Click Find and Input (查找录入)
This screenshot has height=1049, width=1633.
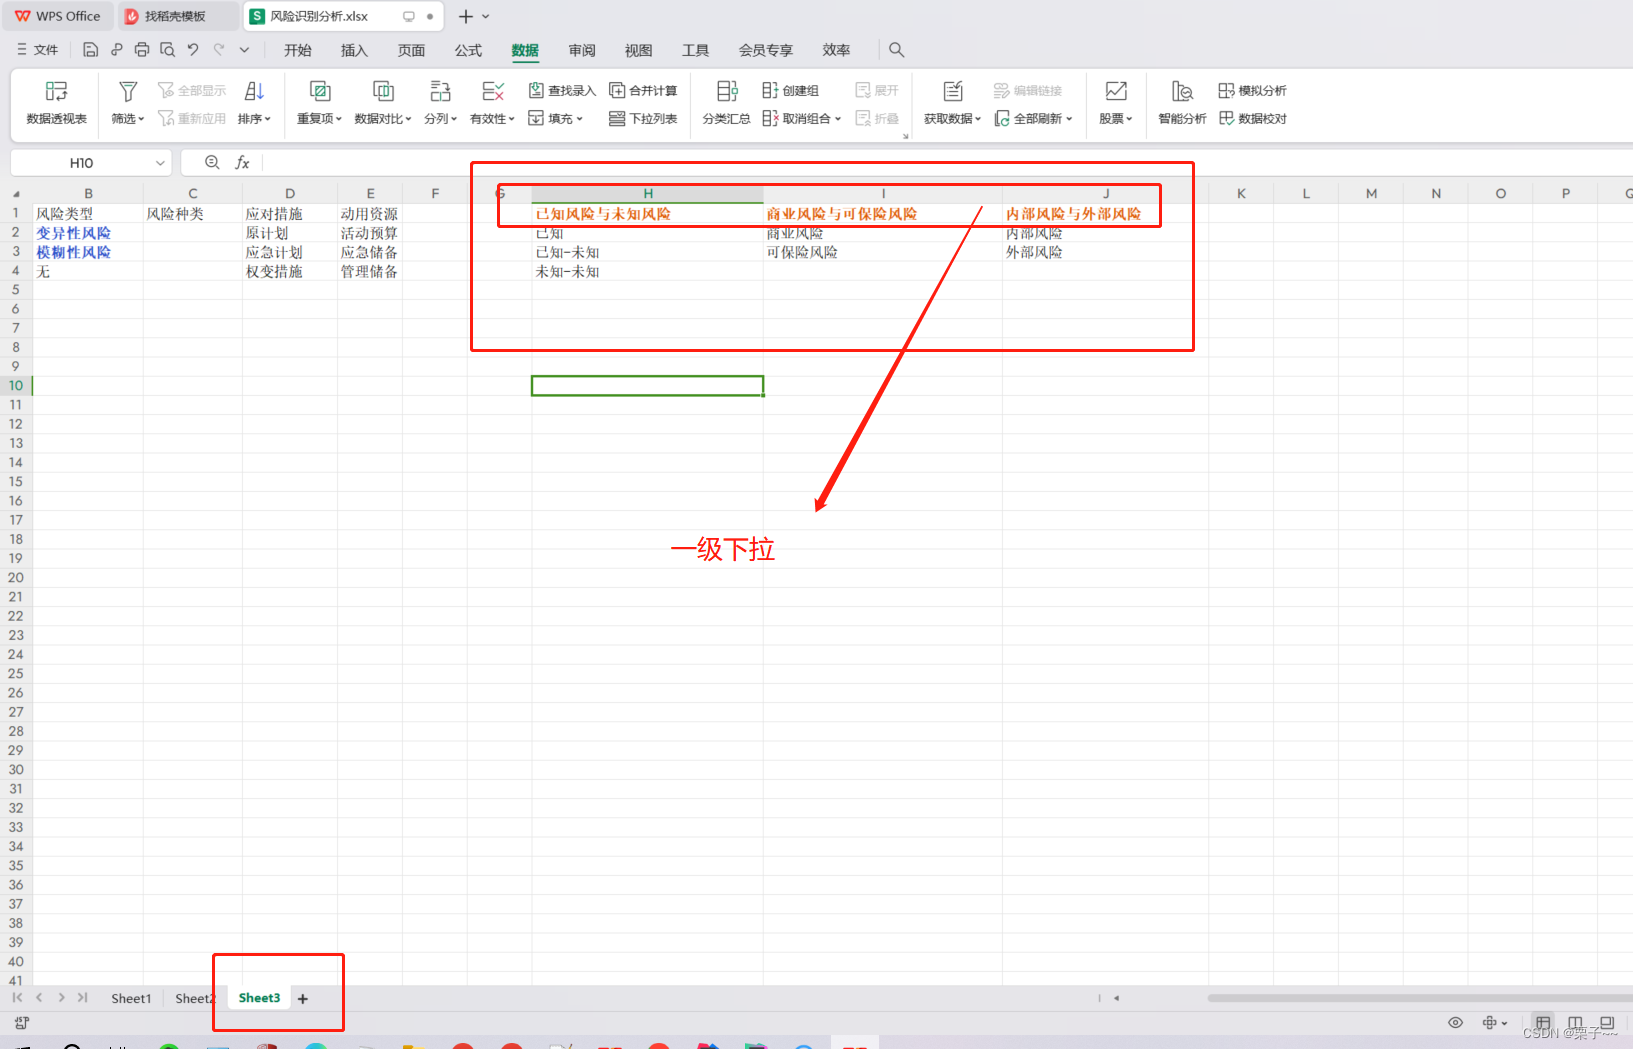pyautogui.click(x=562, y=90)
